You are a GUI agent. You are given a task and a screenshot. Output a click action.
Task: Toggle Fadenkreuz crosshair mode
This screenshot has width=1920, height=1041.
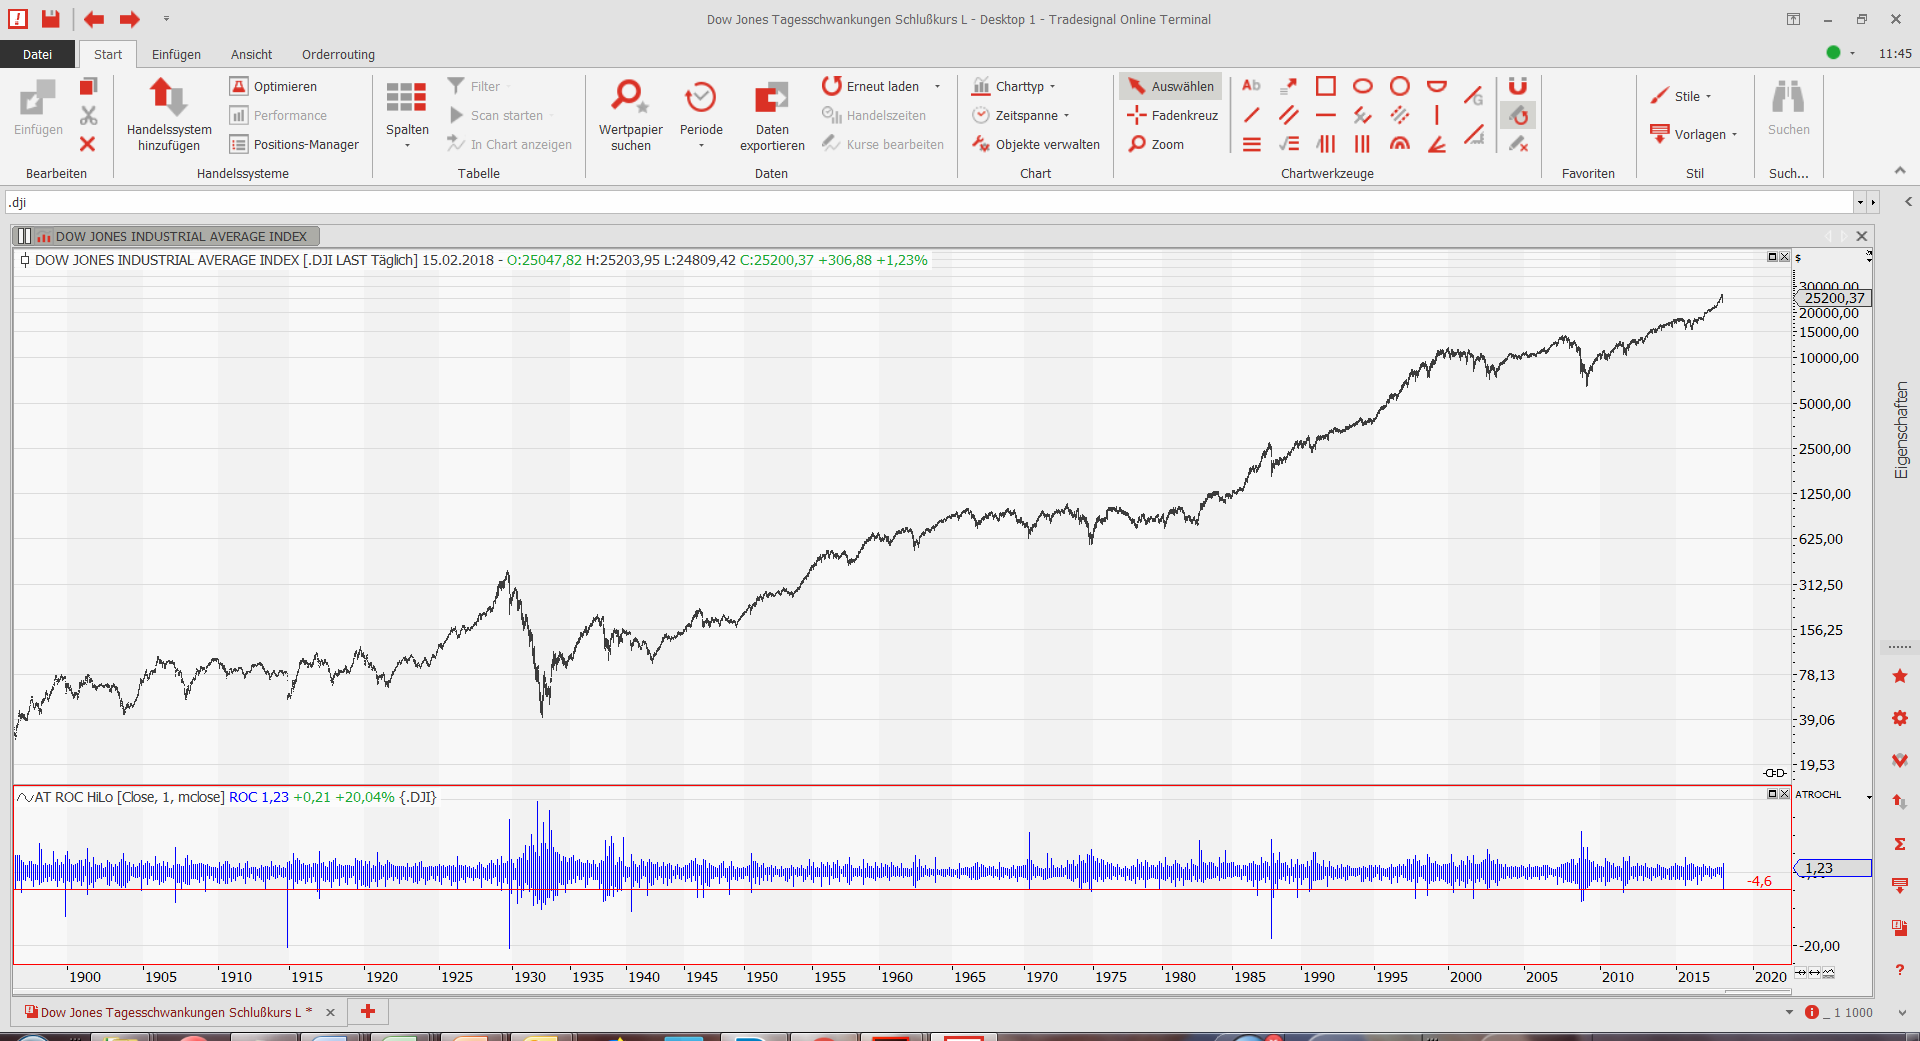1173,116
